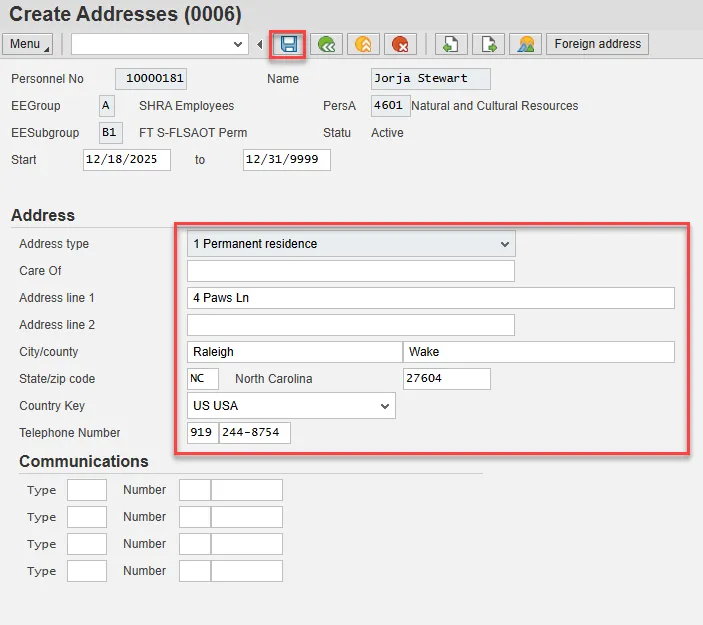Go to previous record icon

[x=451, y=44]
